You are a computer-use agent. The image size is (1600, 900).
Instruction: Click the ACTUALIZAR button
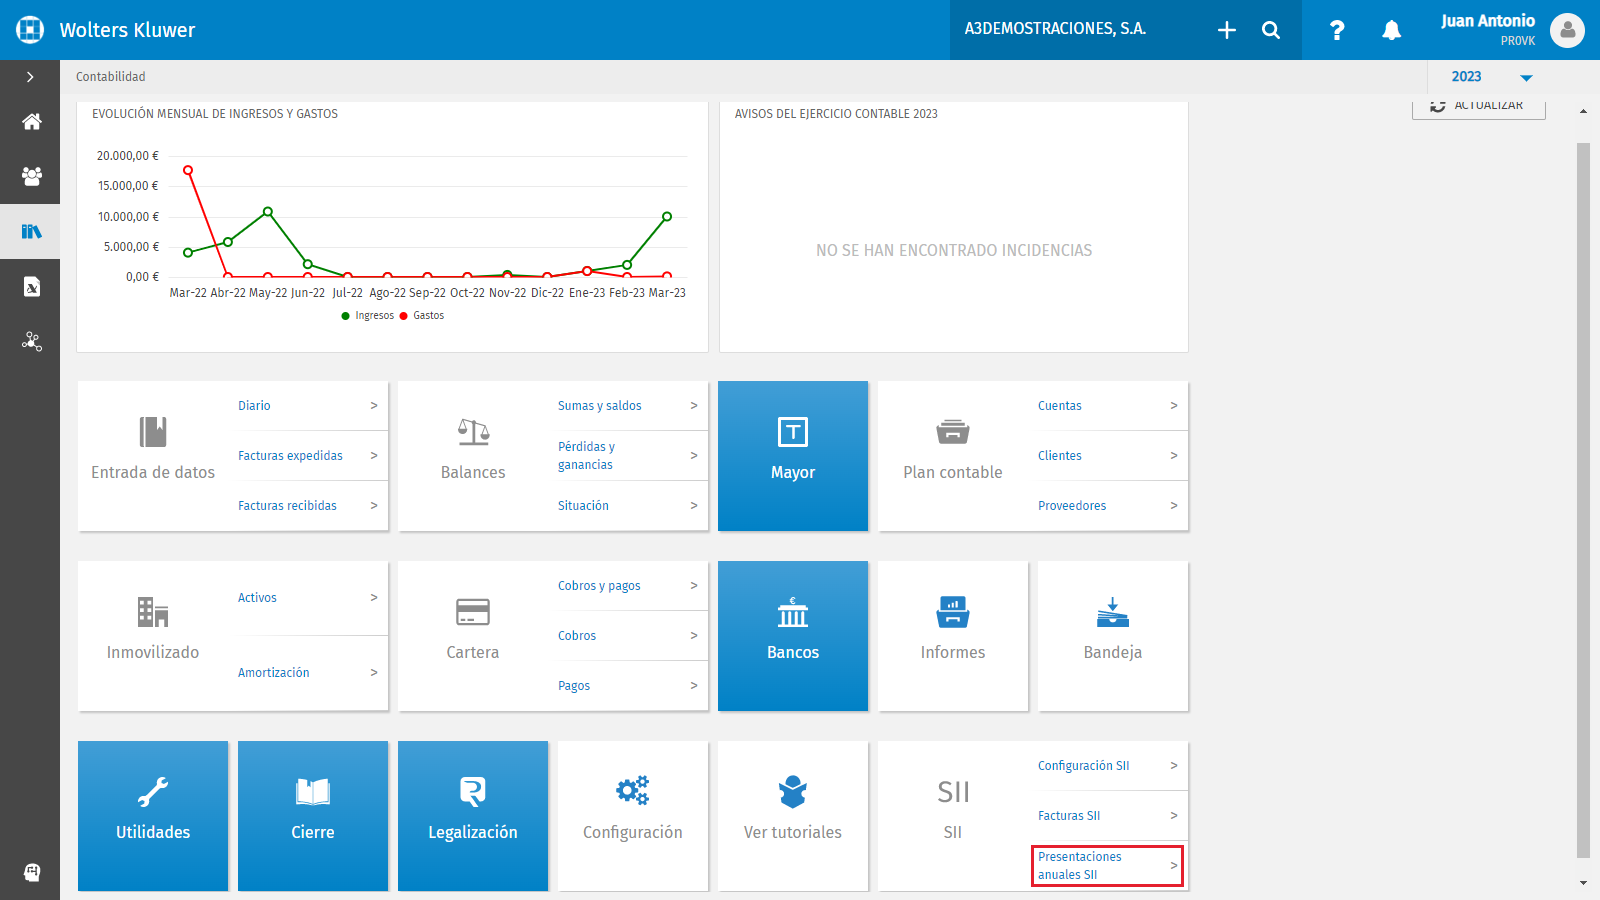pos(1478,106)
